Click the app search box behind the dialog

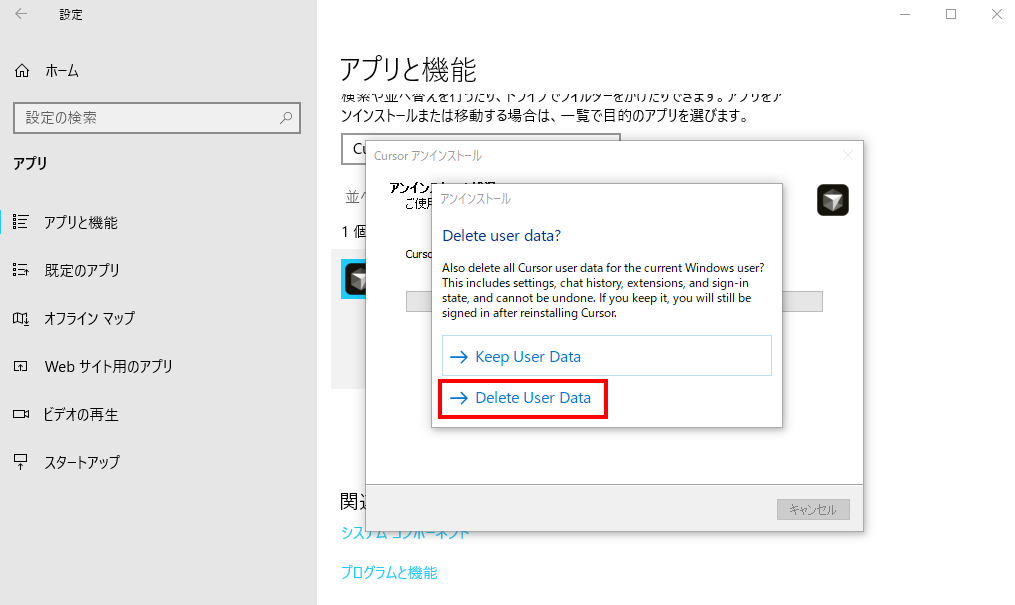[353, 149]
